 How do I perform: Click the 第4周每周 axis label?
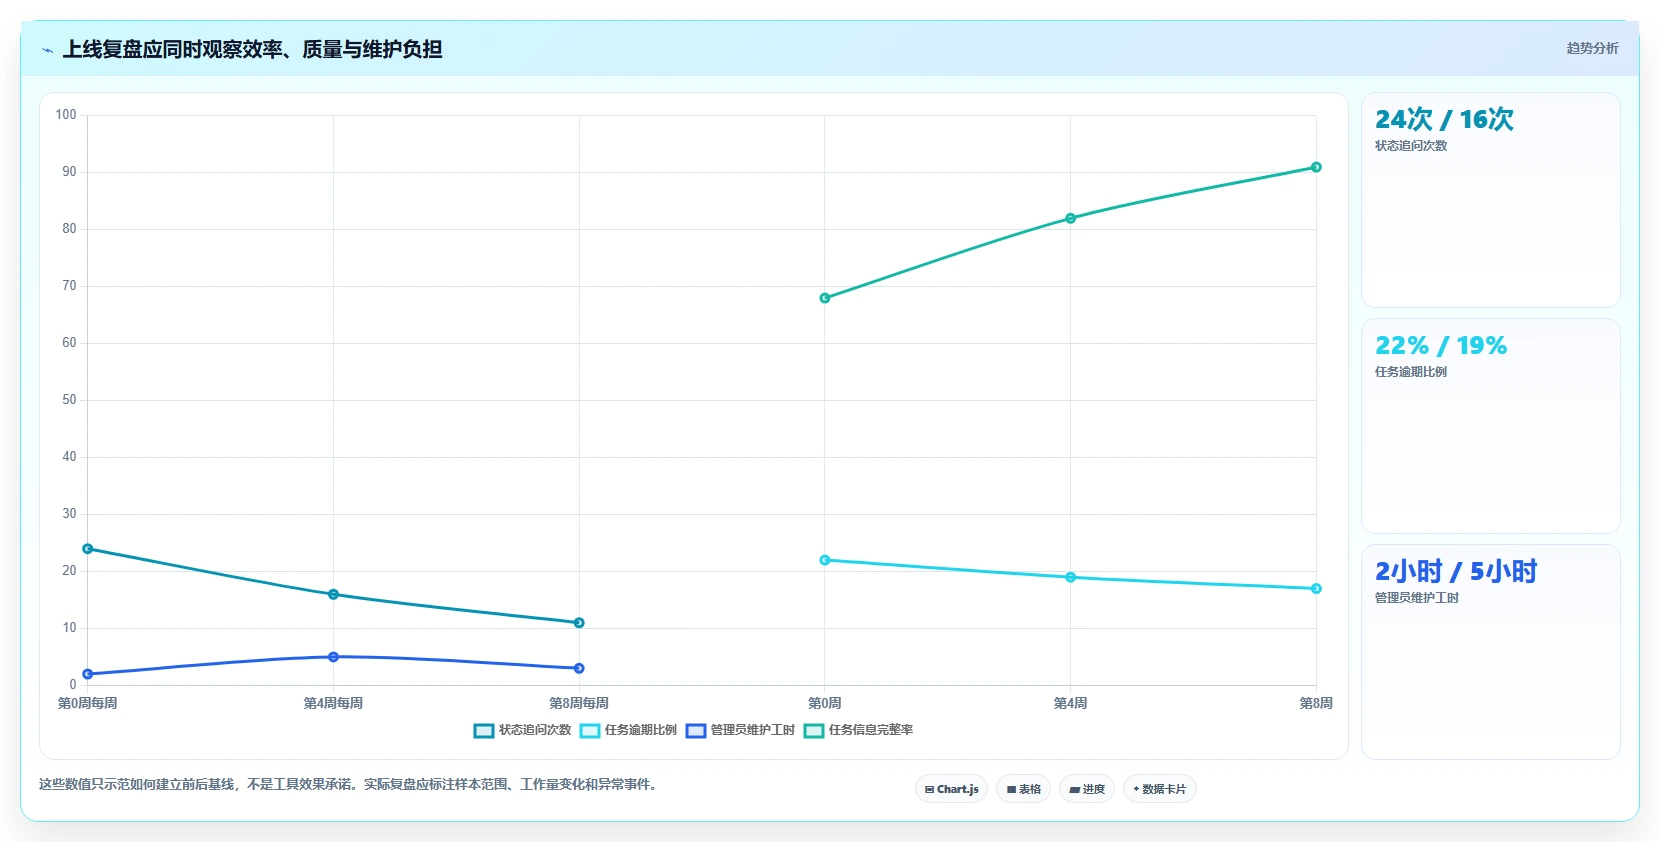333,703
